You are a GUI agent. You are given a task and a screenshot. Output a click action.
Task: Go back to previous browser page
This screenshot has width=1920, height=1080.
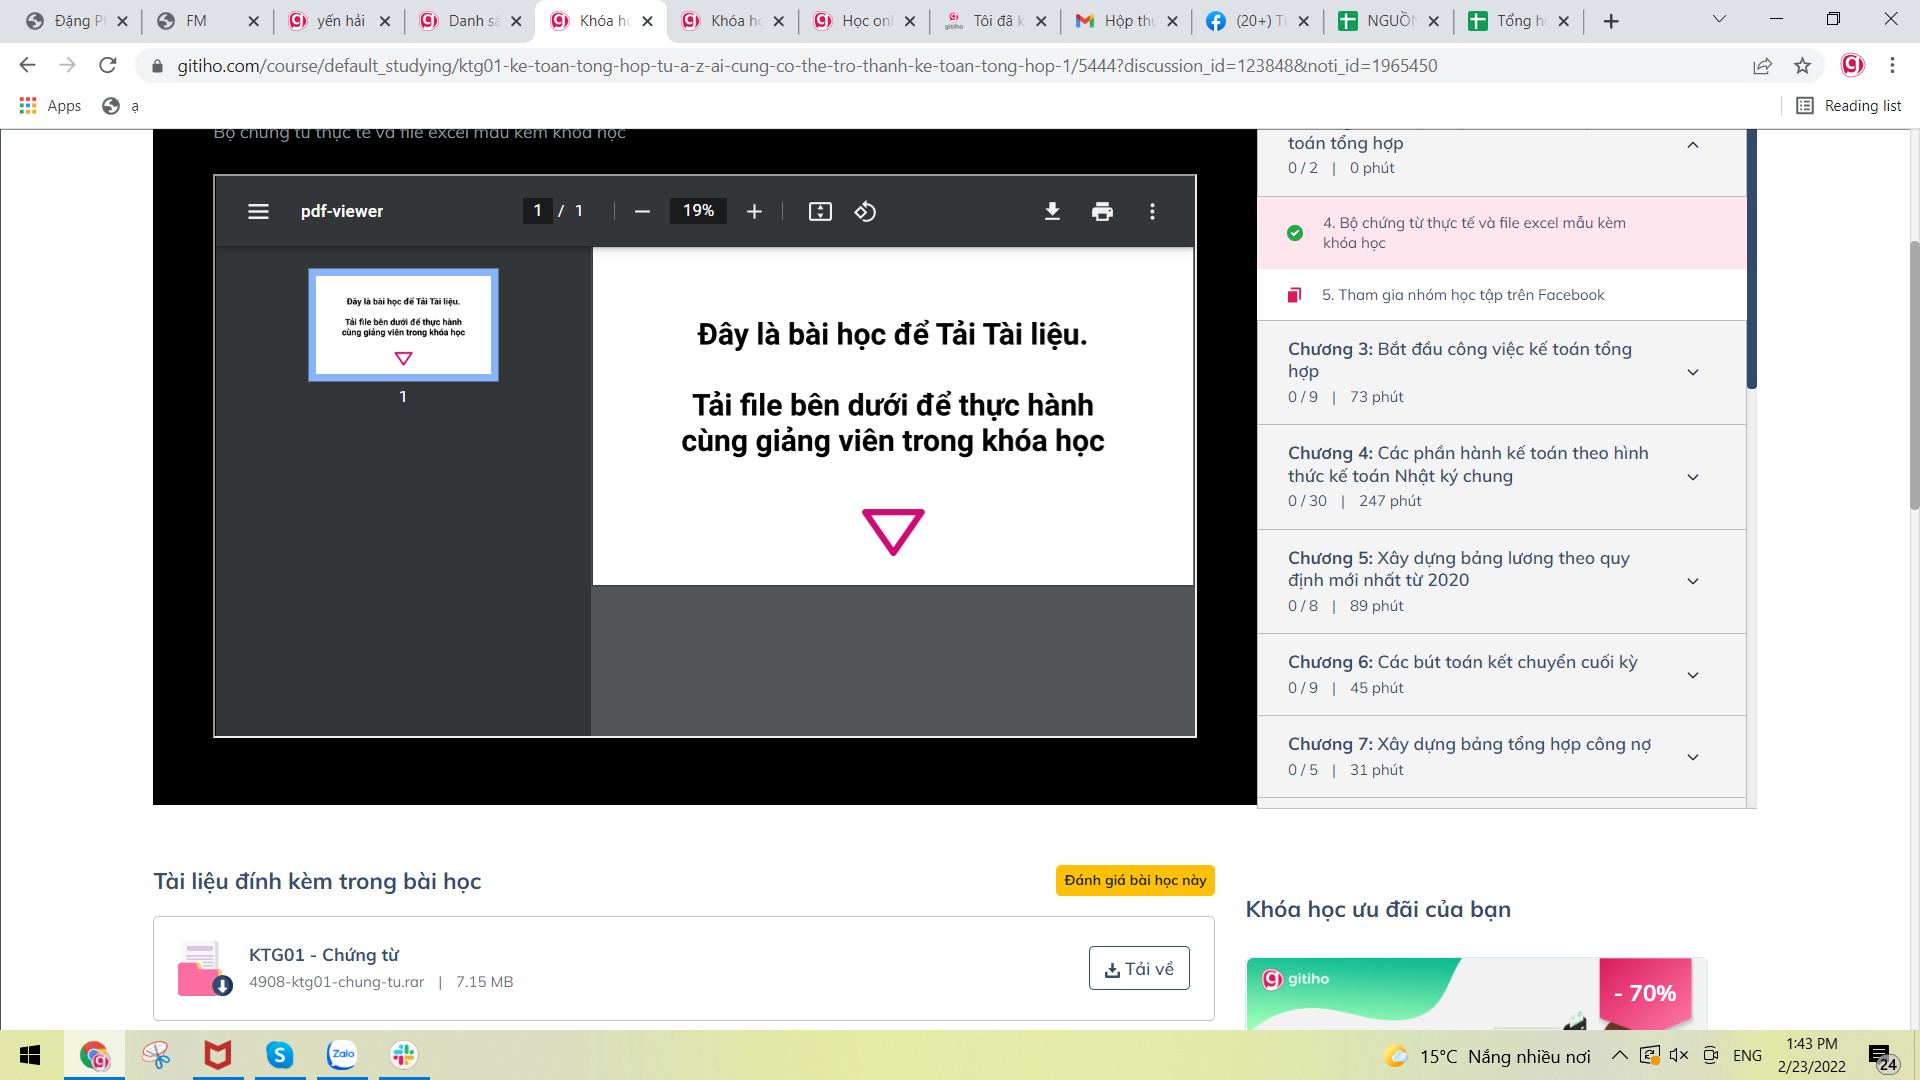coord(27,65)
